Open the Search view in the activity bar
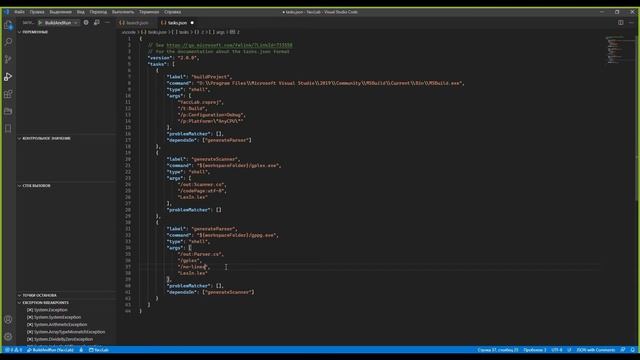Viewport: 640px width, 360px height. (x=8, y=42)
